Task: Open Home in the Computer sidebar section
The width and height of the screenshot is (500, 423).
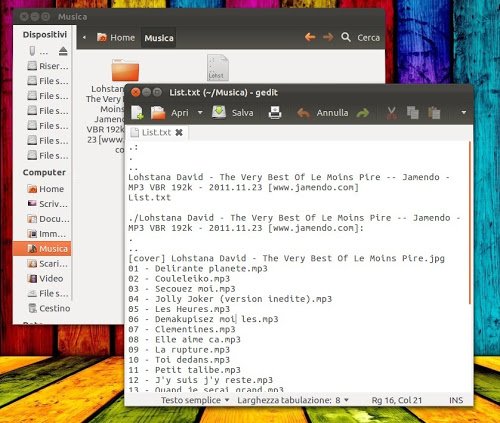Action: [45, 189]
